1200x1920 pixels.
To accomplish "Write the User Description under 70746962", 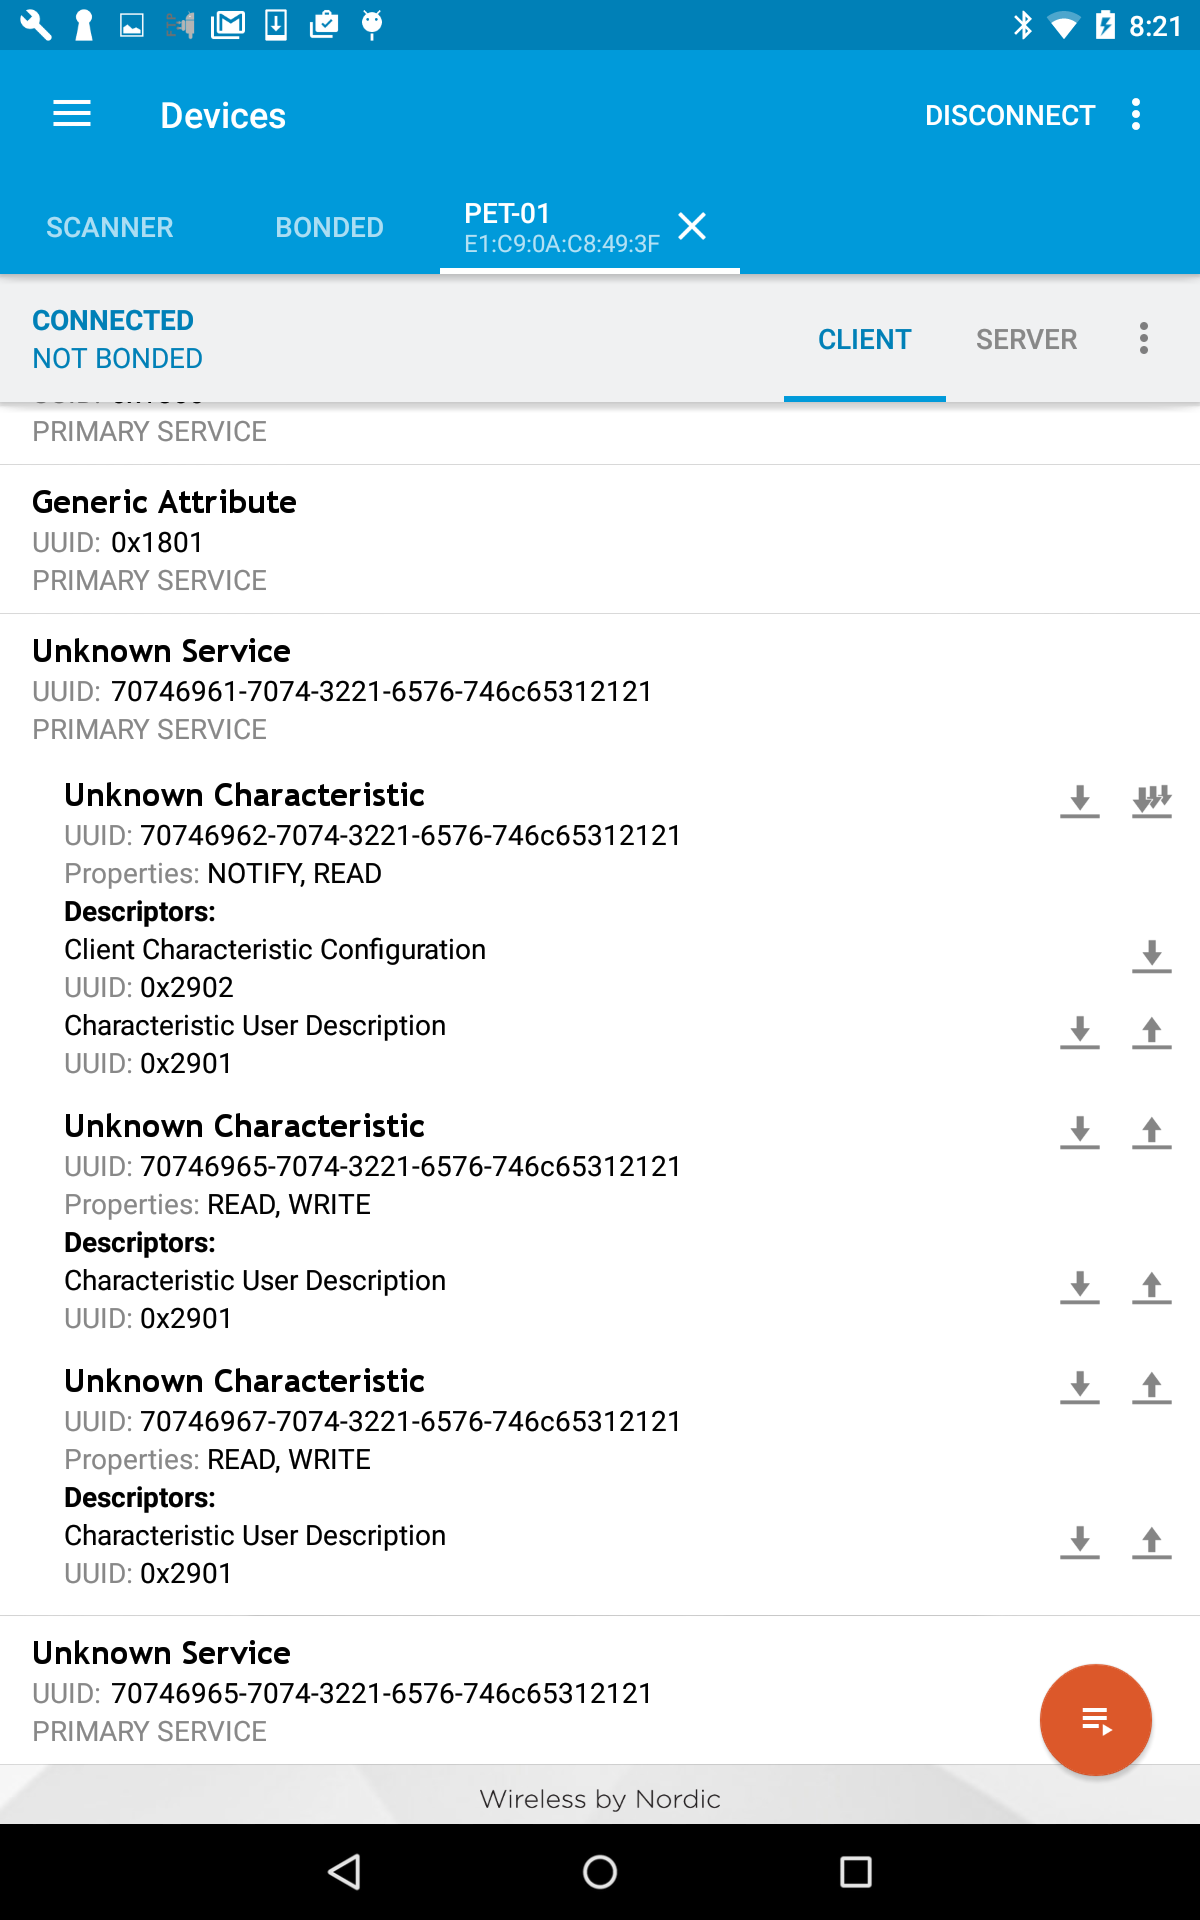I will [1152, 1032].
